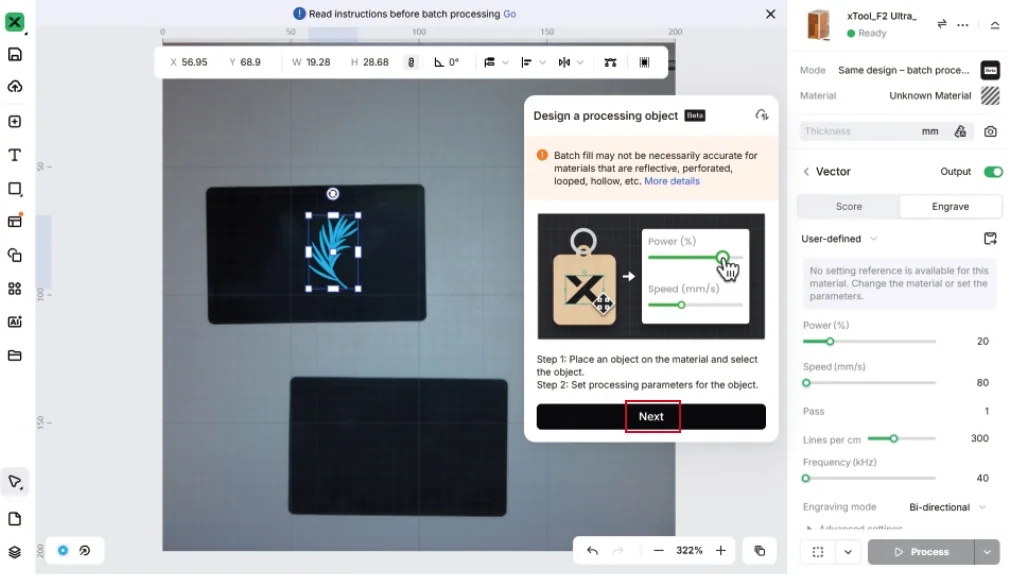1010x576 pixels.
Task: Click the Undo arrow
Action: (x=592, y=551)
